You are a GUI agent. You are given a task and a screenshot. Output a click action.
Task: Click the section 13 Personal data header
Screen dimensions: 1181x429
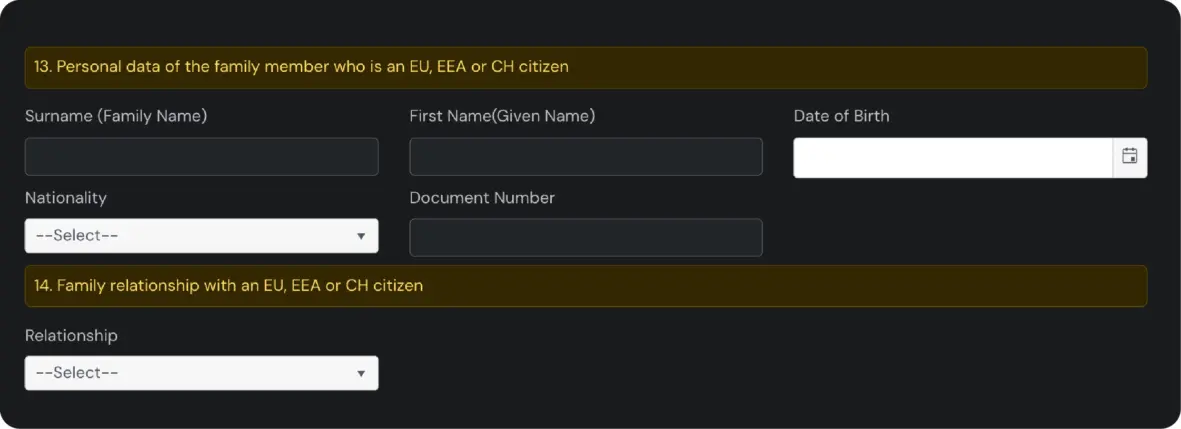tap(586, 67)
